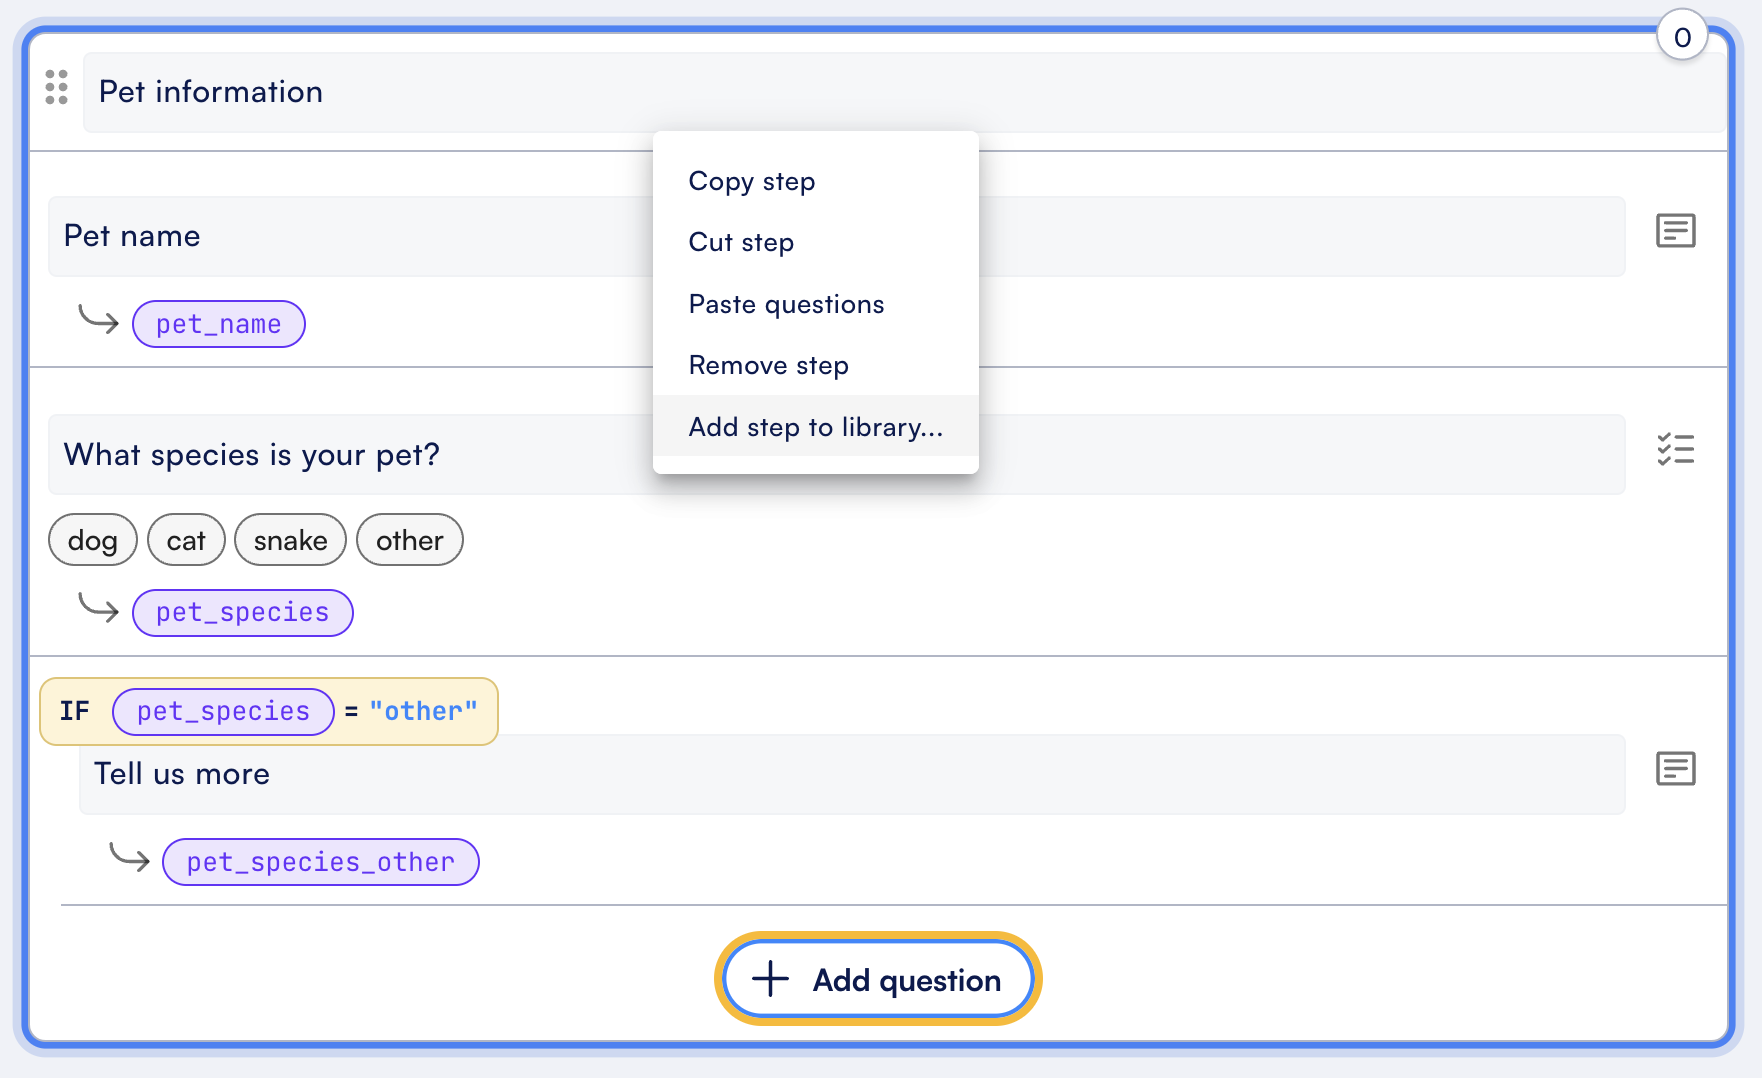
Task: Click the pet_species_other variable tag
Action: click(320, 862)
